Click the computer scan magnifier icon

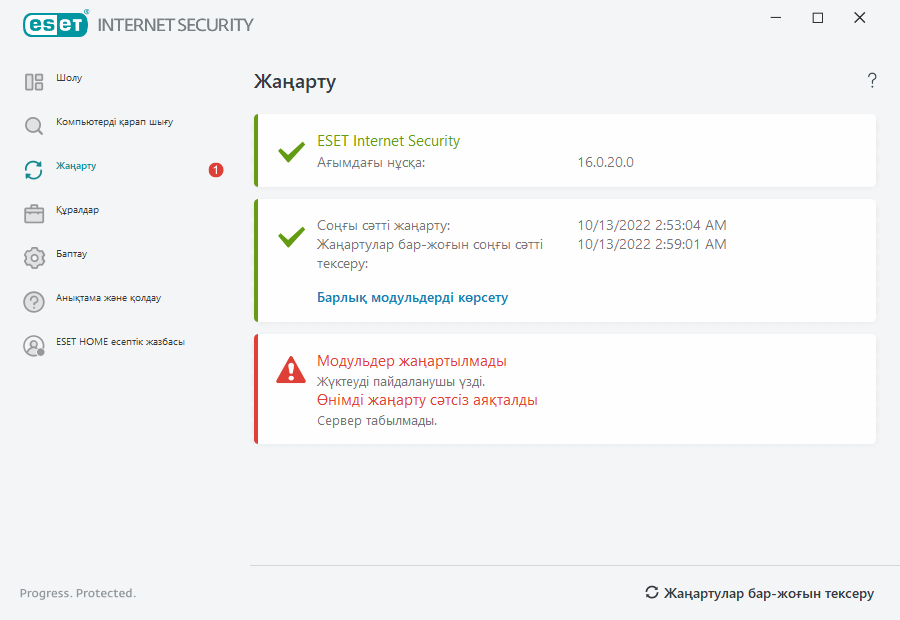point(34,126)
